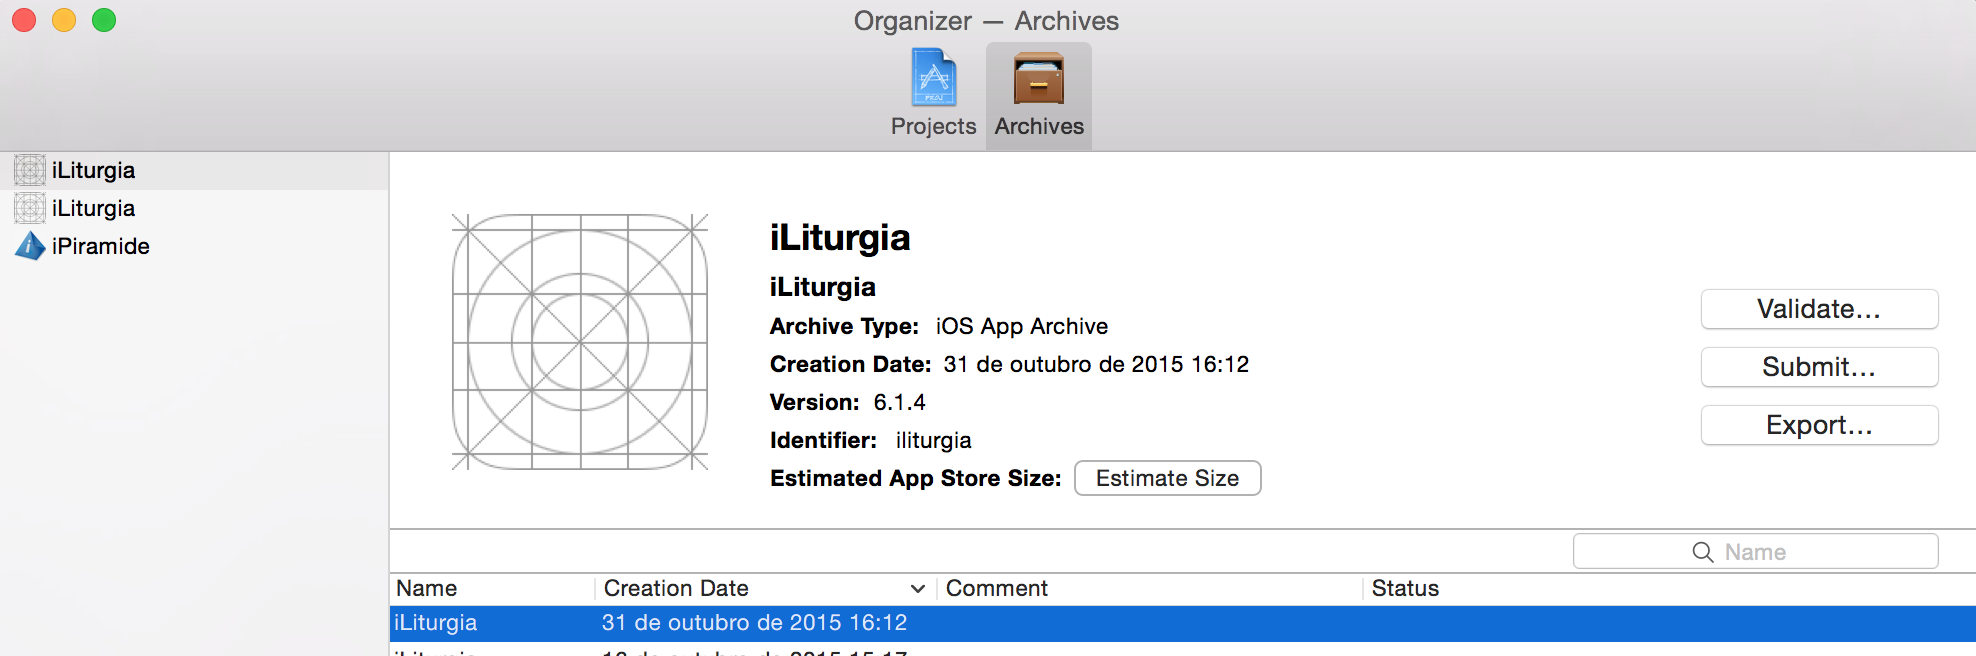This screenshot has width=1976, height=656.
Task: Click the Version 6.1.4 value
Action: 899,402
